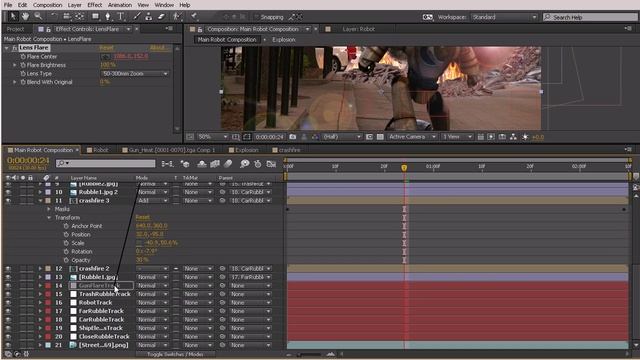Open the viewer magnification 50% dropdown
Image resolution: width=640 pixels, height=360 pixels.
tap(212, 137)
